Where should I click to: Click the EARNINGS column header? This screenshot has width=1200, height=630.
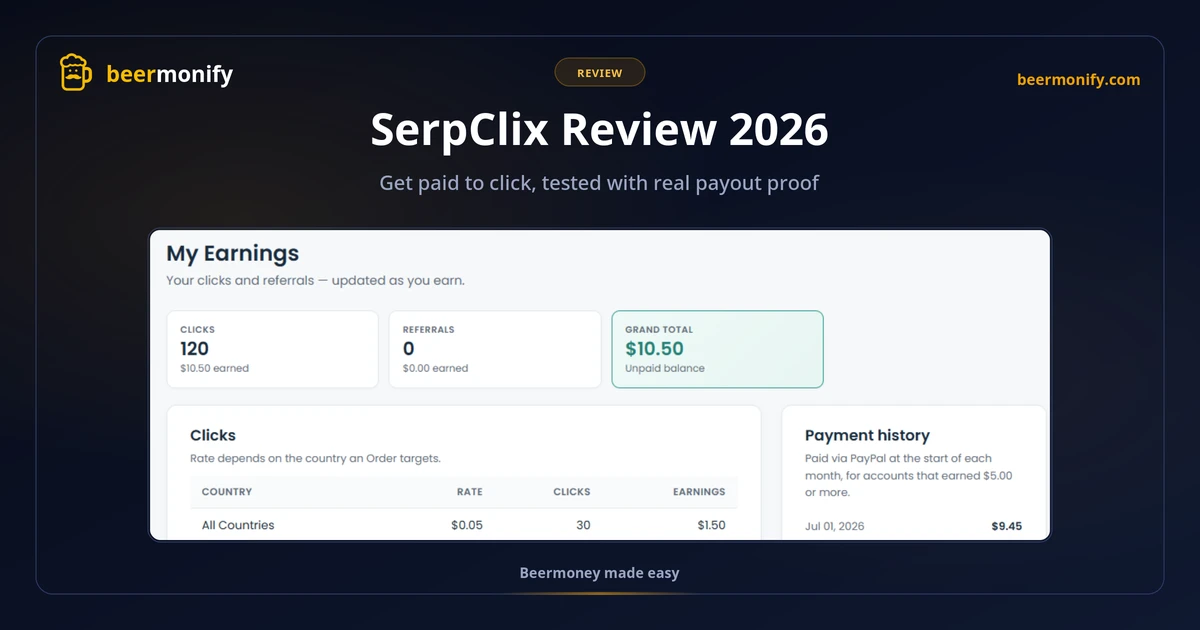(x=699, y=492)
